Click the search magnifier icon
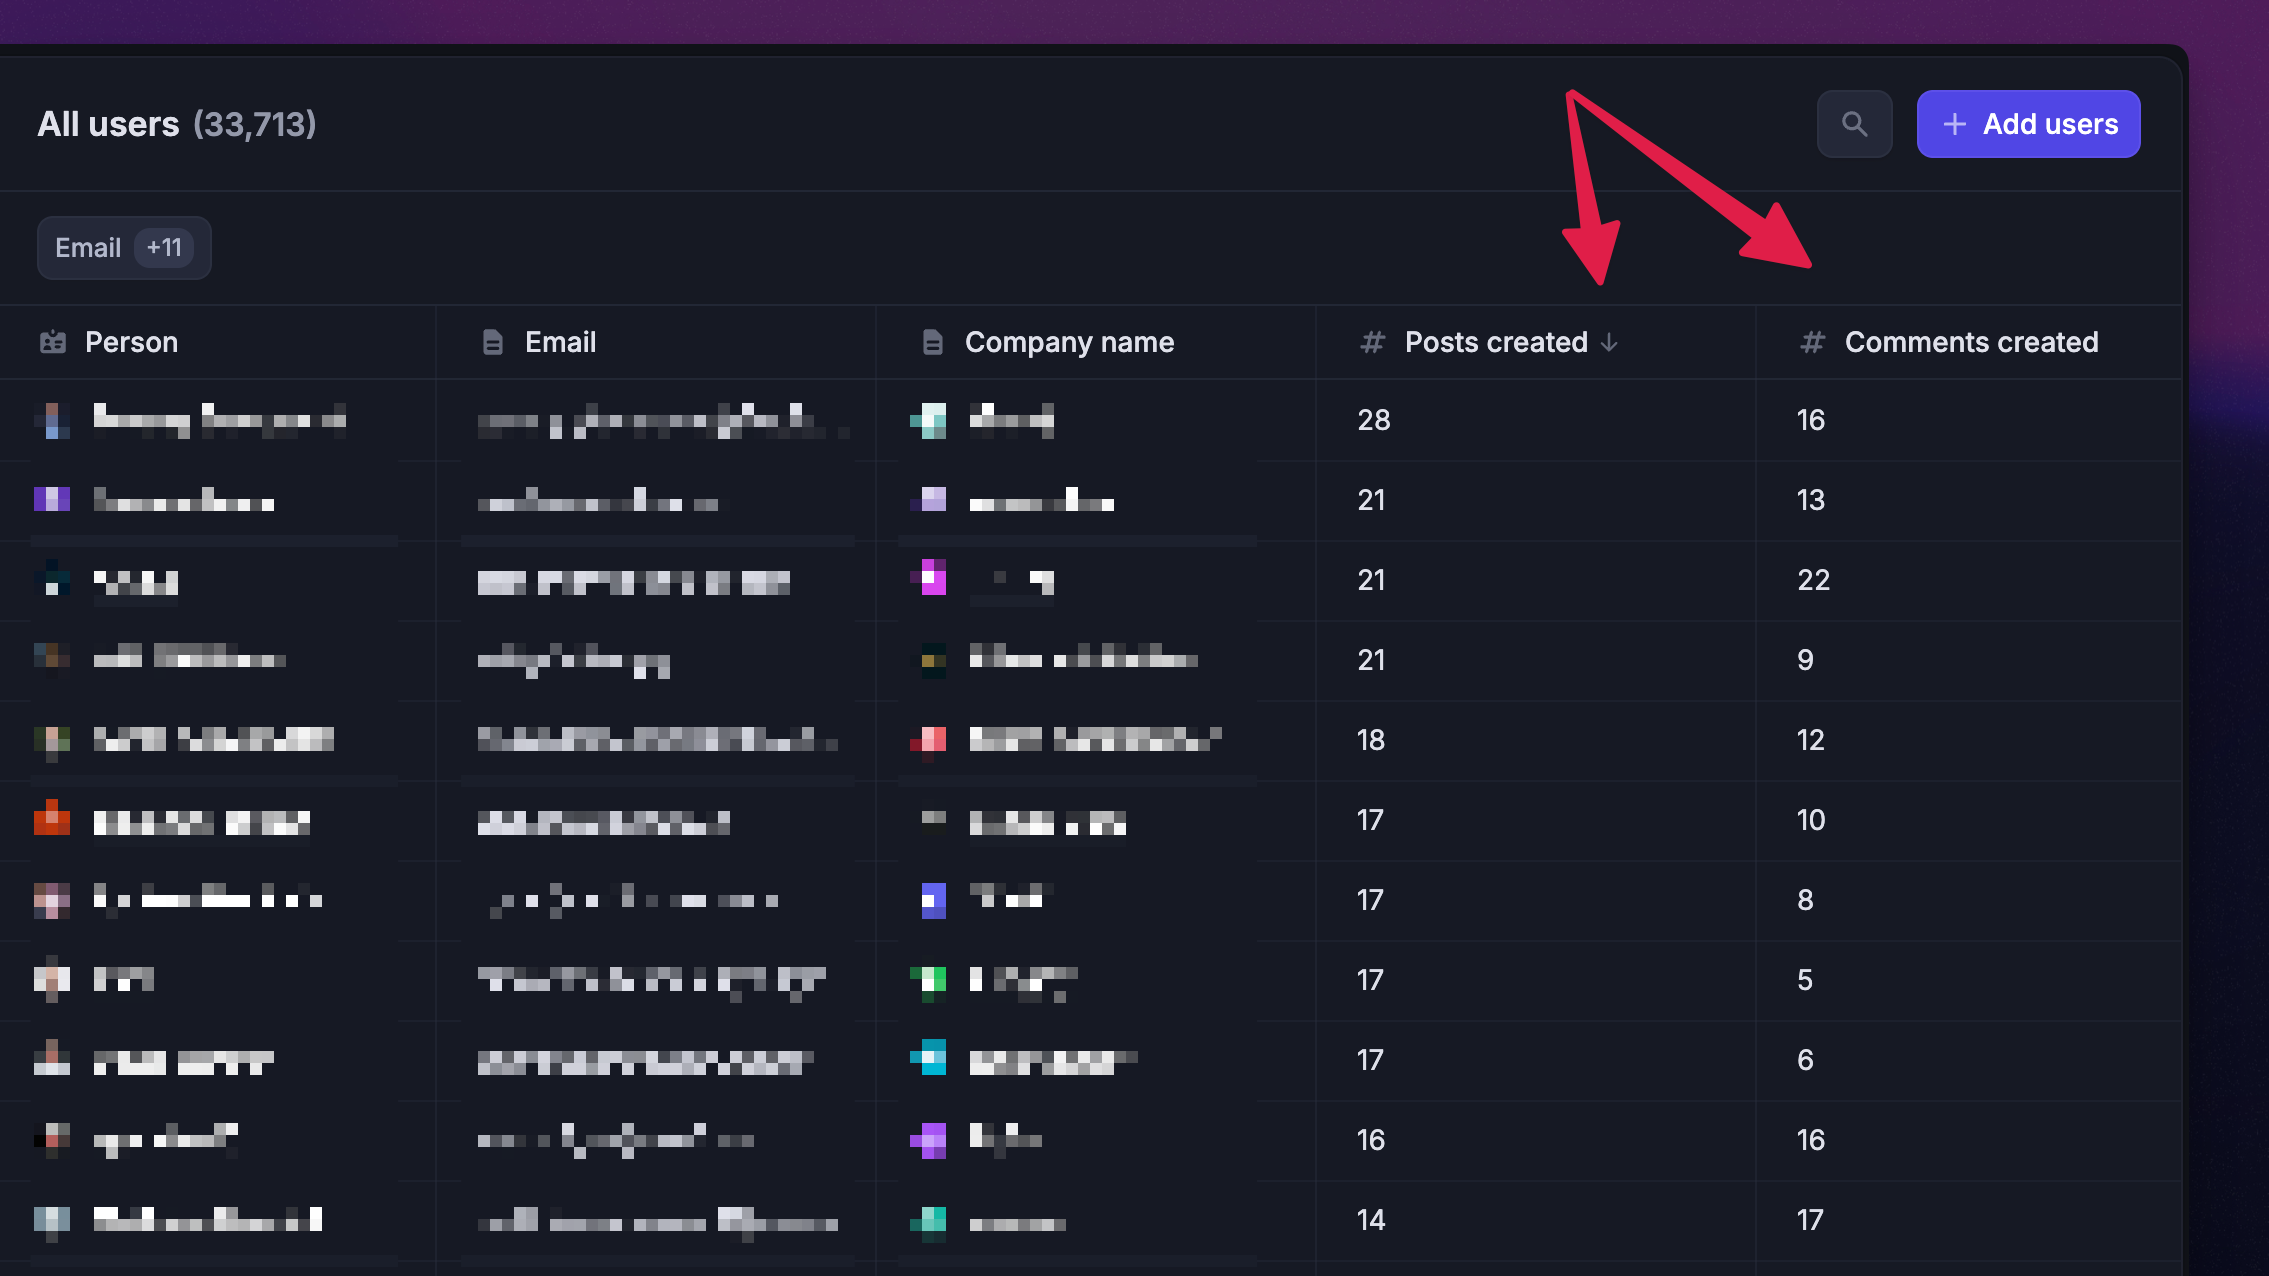Screen dimensions: 2269x1276 pos(1854,124)
